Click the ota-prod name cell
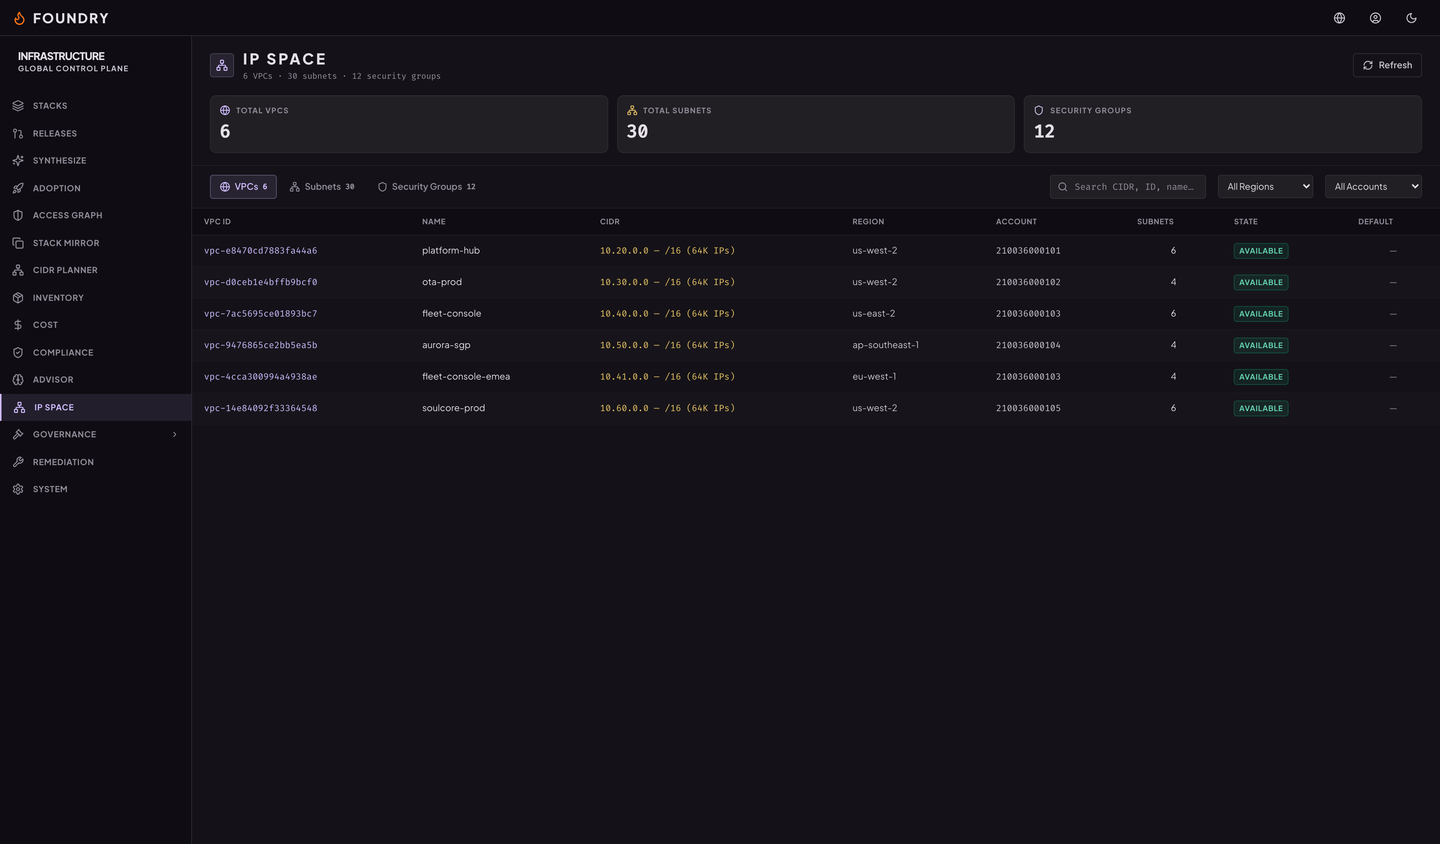 pos(442,282)
